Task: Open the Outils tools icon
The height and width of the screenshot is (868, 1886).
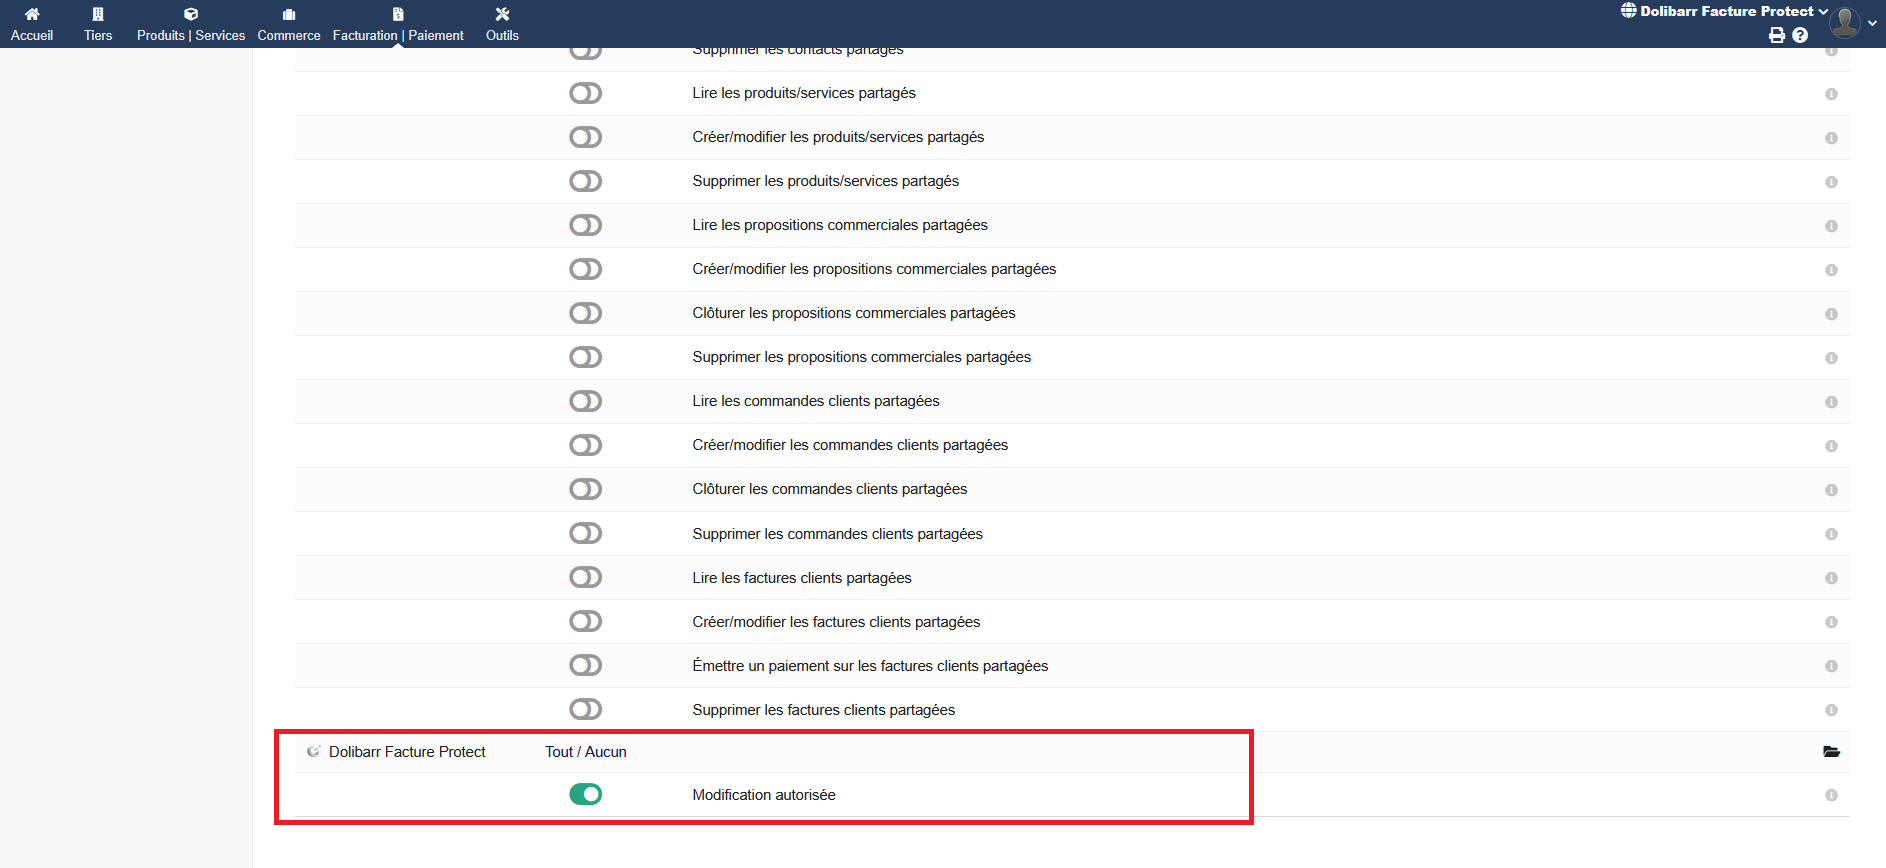Action: [502, 14]
